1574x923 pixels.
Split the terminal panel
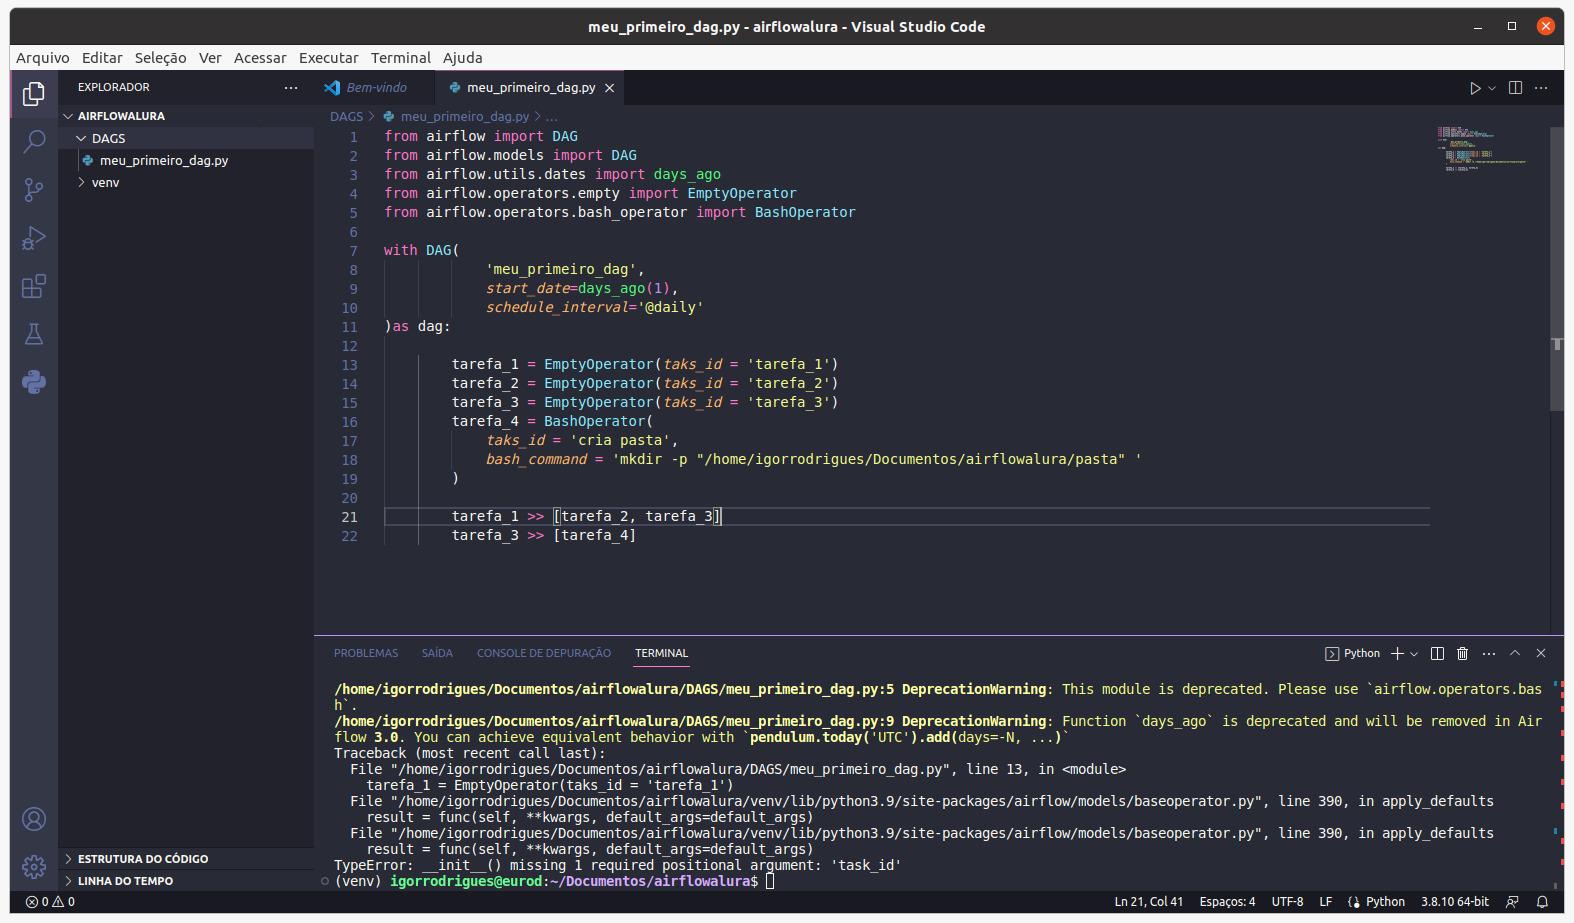(x=1437, y=653)
